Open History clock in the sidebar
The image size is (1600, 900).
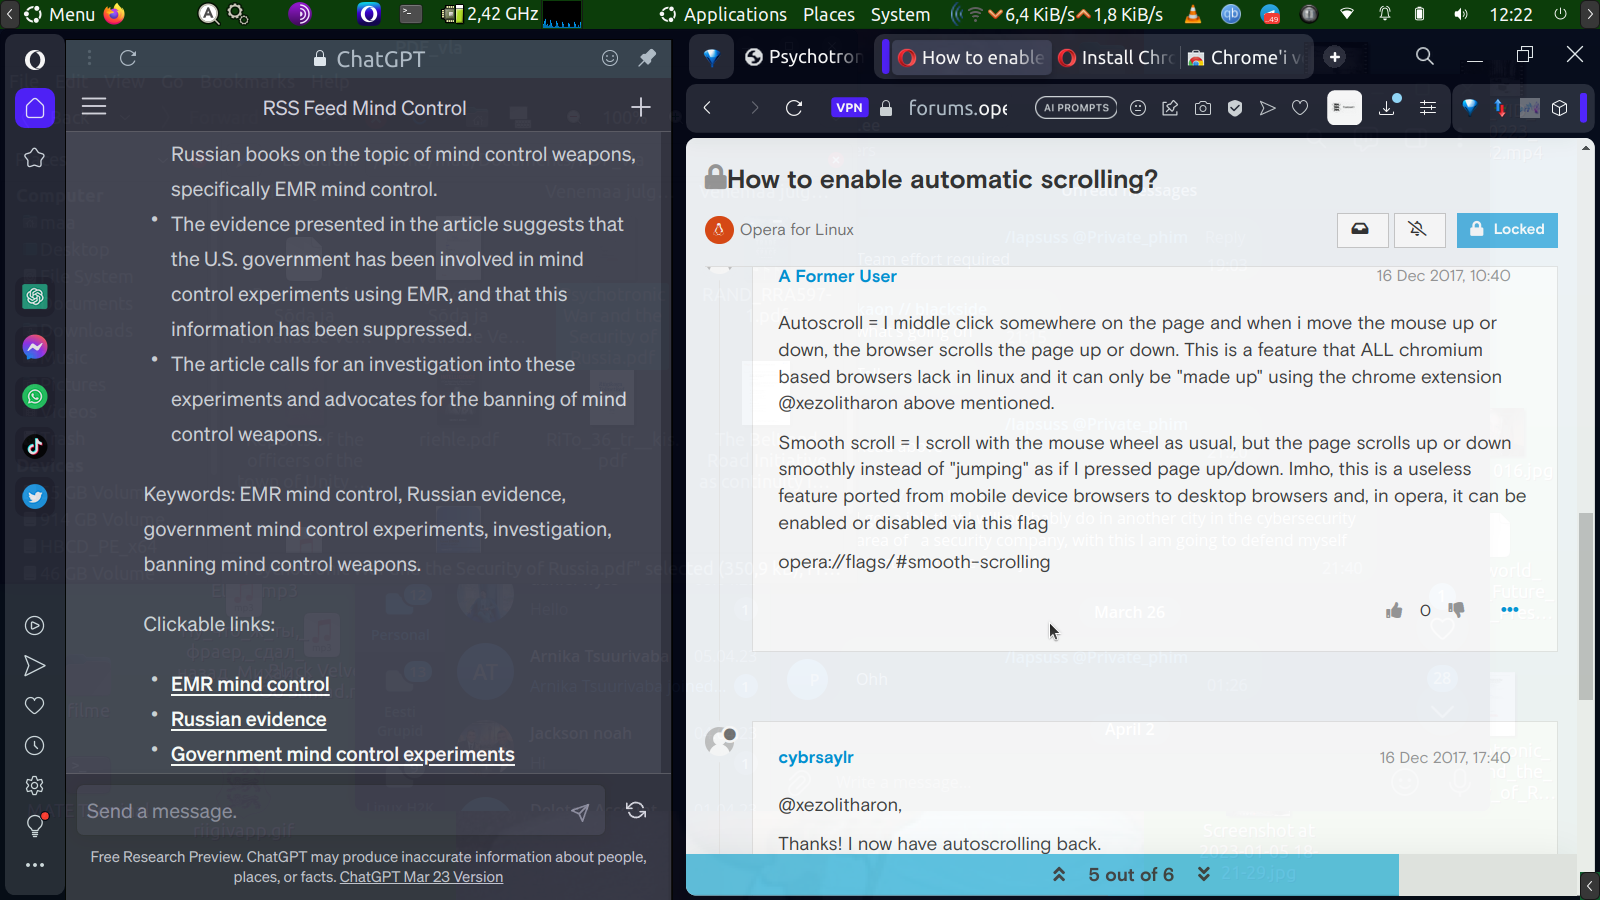(35, 746)
